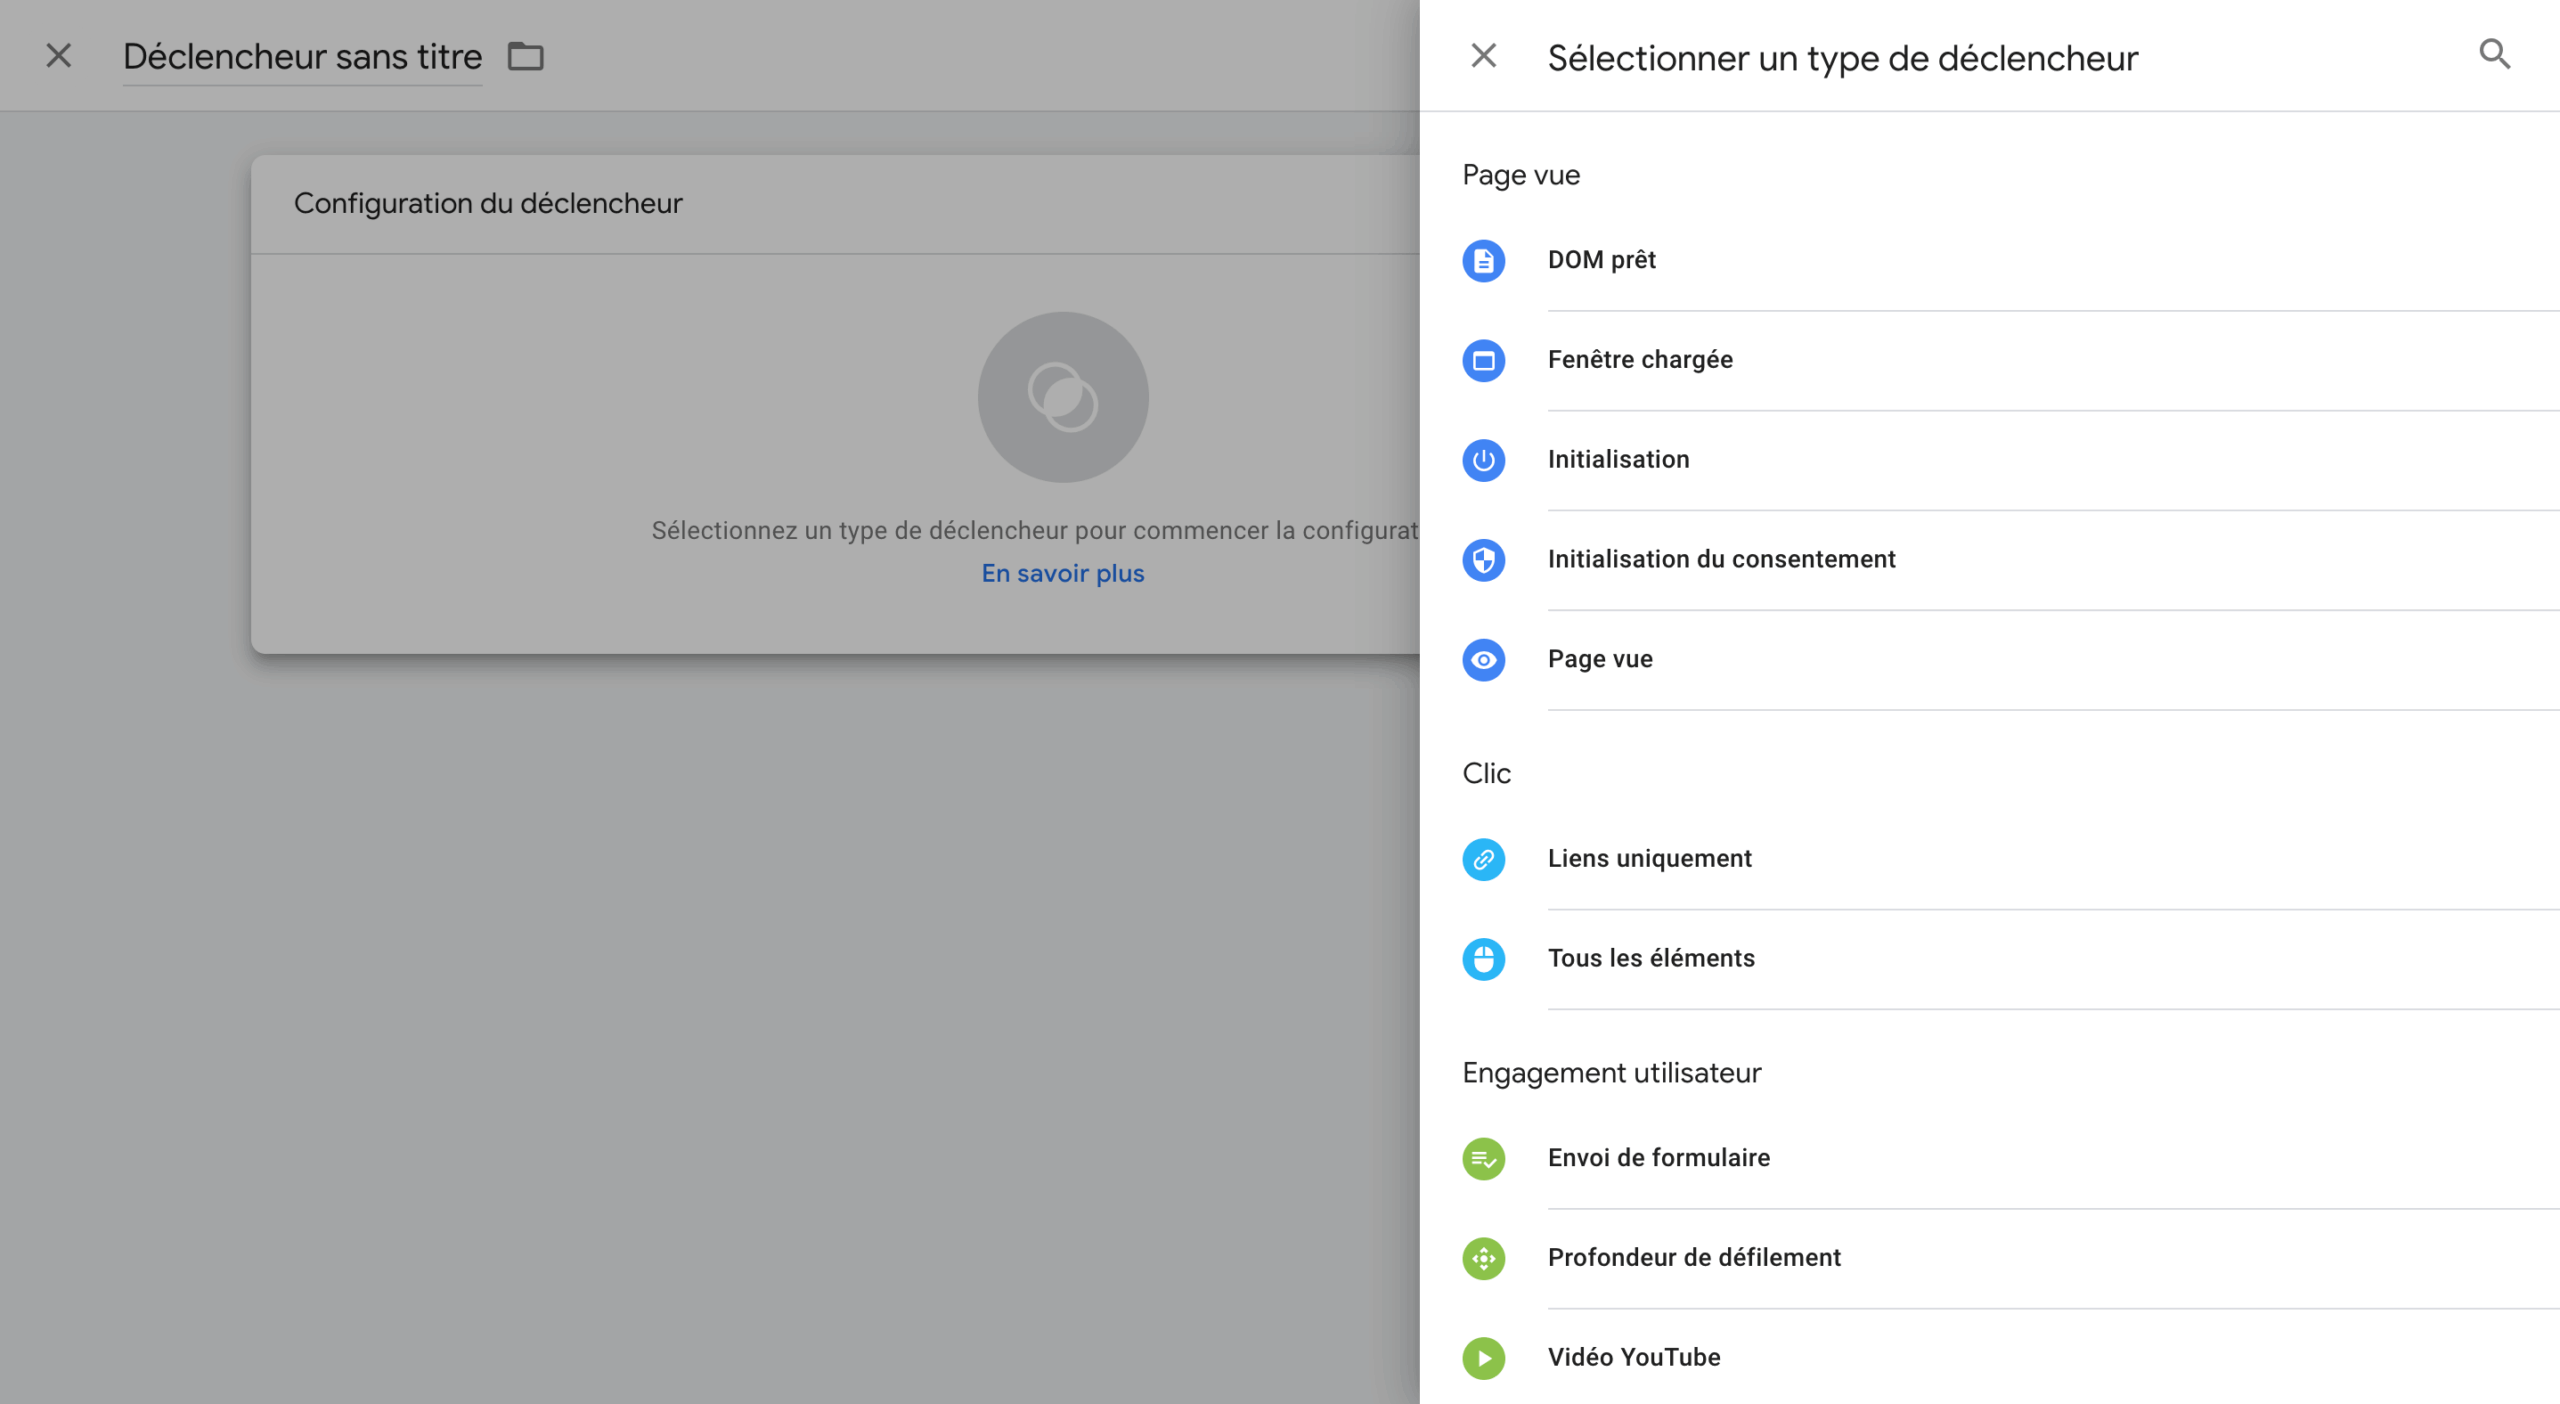The image size is (2560, 1404).
Task: Close the trigger type selection panel
Action: [x=1483, y=56]
